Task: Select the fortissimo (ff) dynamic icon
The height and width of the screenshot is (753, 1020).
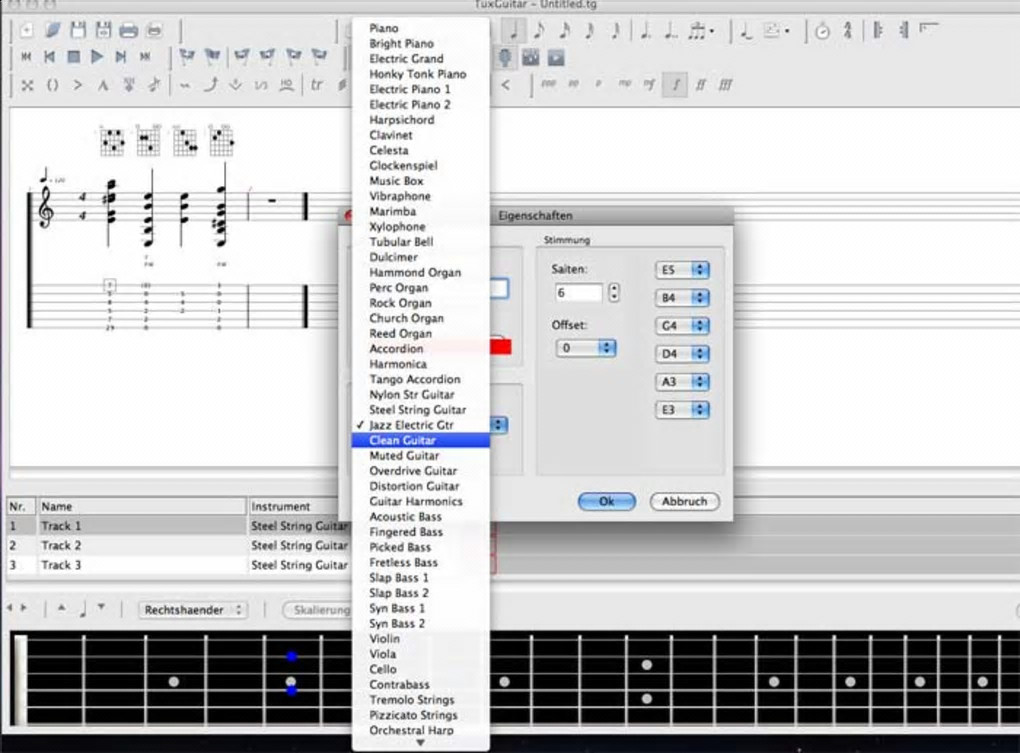Action: pyautogui.click(x=701, y=85)
